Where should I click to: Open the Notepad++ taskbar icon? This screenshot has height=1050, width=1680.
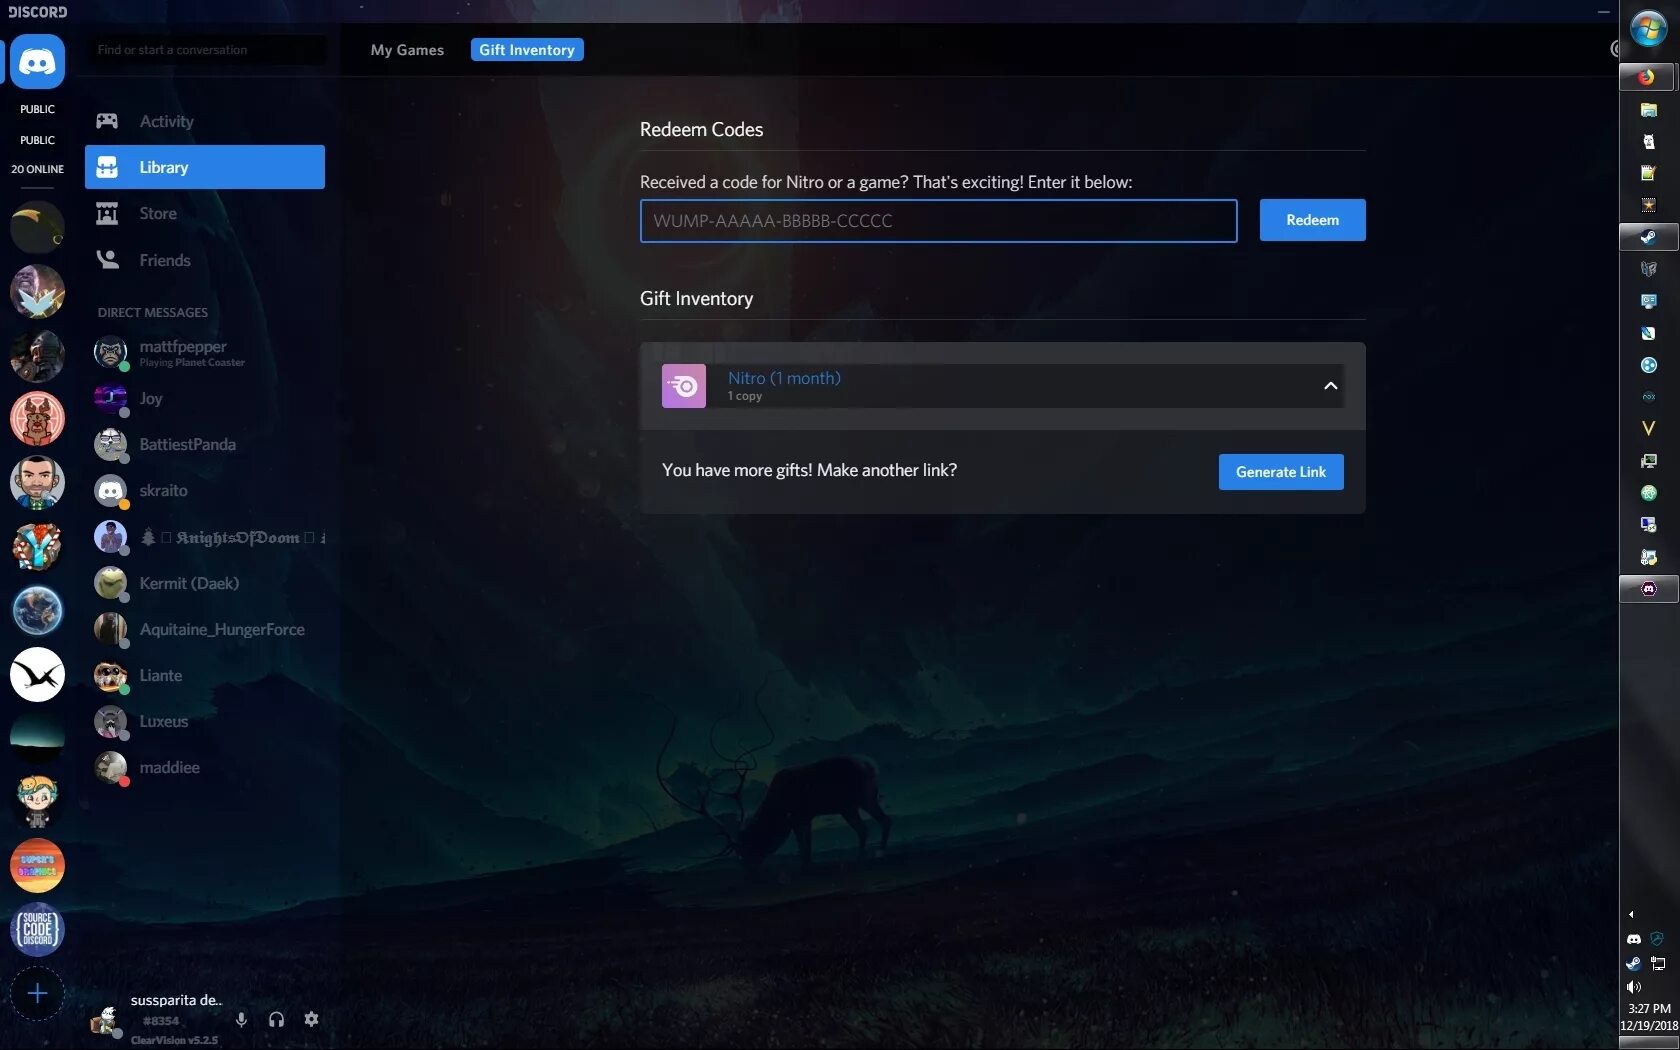pos(1649,174)
